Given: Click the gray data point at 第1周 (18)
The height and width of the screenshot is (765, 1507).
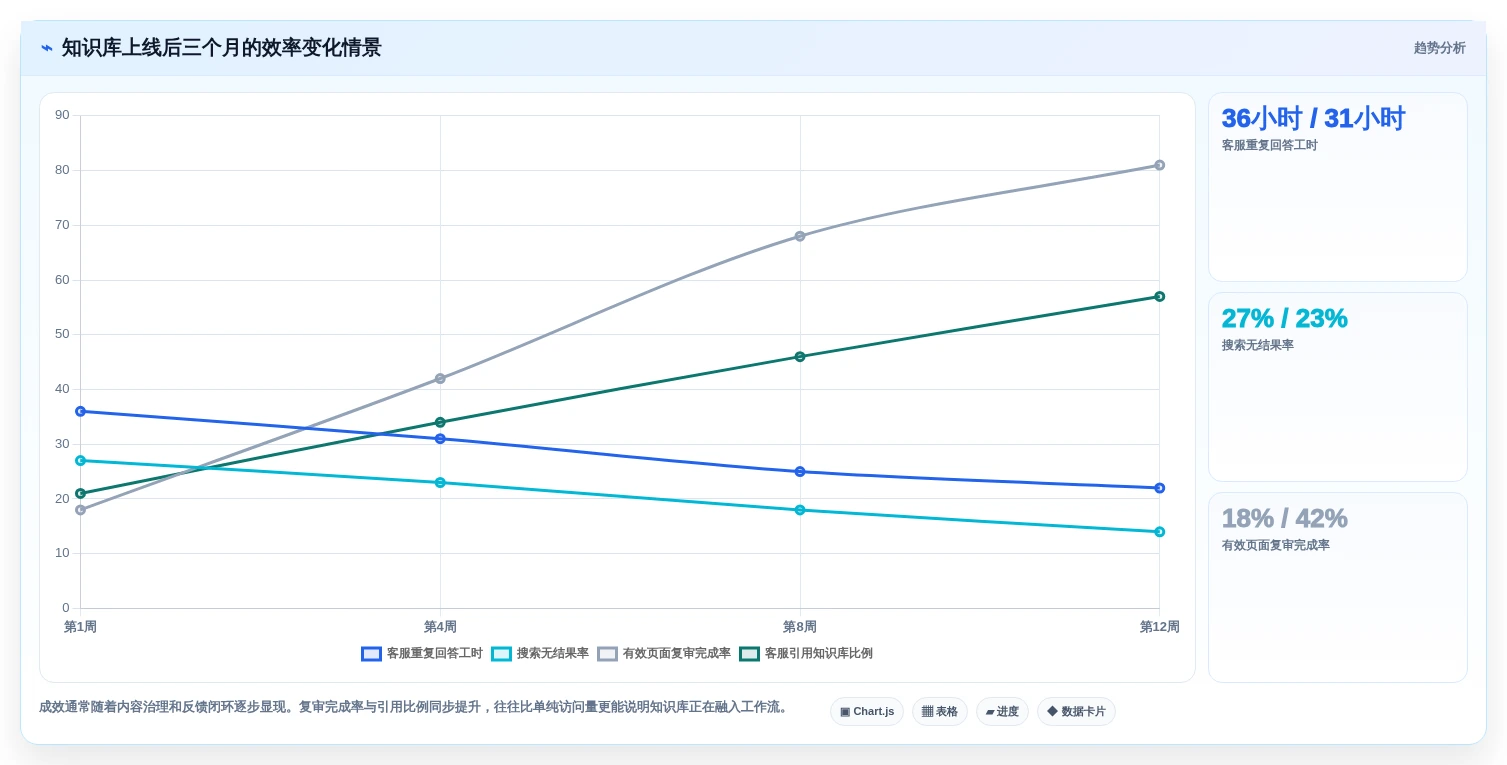Looking at the screenshot, I should click(81, 510).
